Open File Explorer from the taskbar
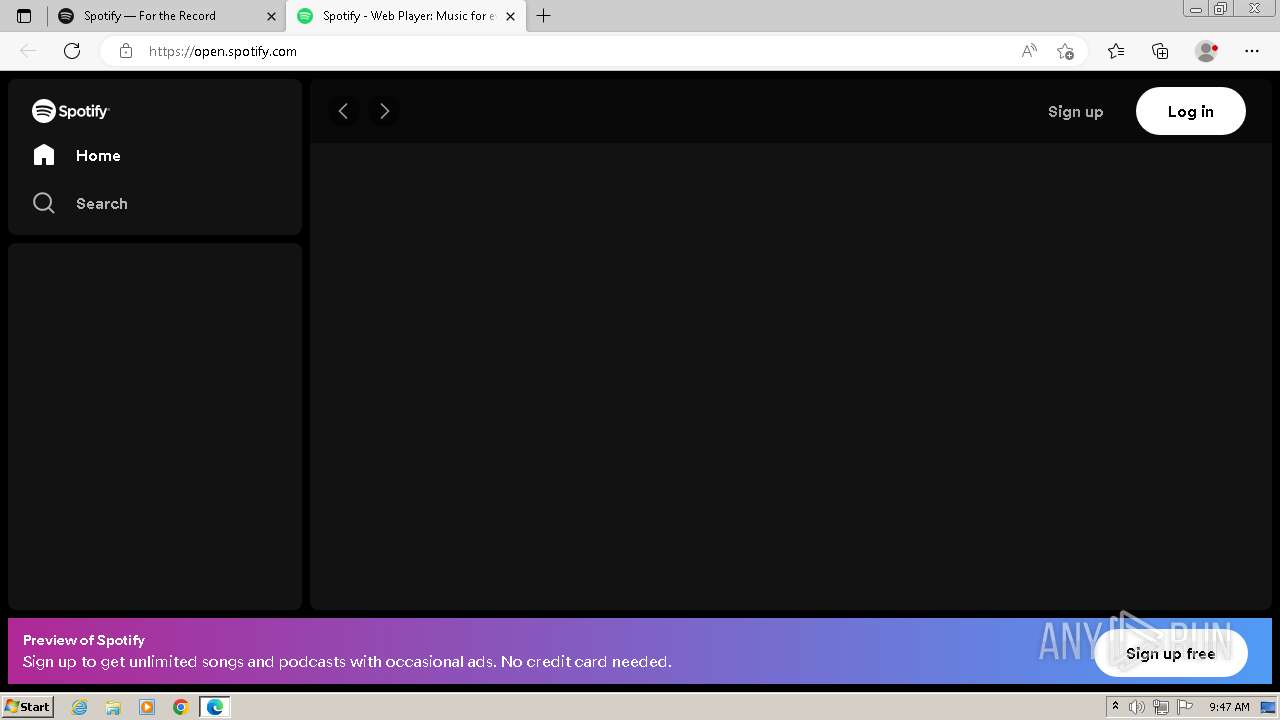 tap(113, 707)
